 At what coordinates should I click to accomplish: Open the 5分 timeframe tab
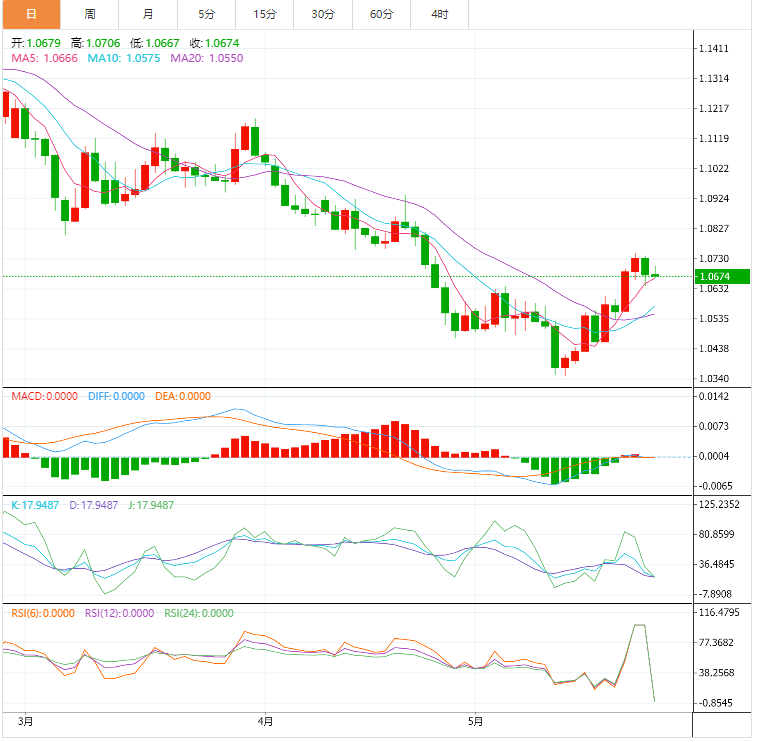tap(207, 14)
